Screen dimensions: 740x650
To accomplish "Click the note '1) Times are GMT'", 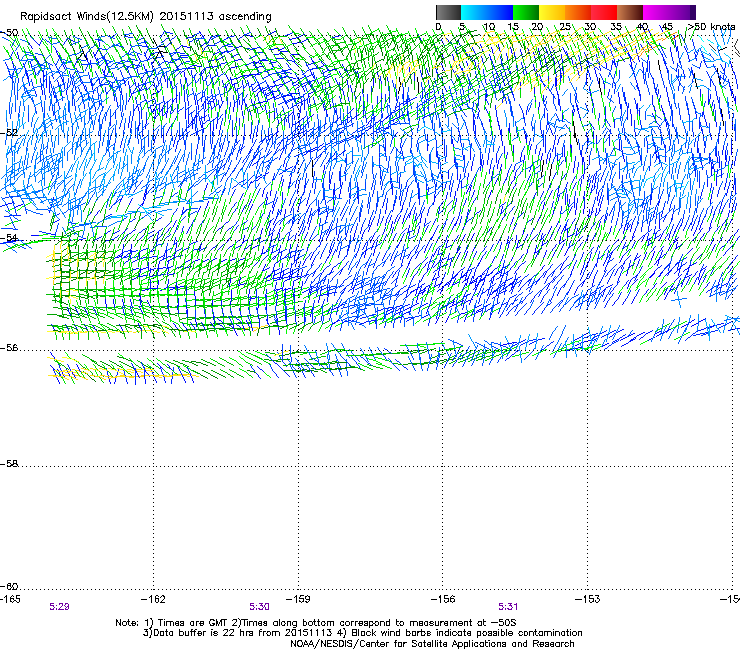I will pos(187,623).
